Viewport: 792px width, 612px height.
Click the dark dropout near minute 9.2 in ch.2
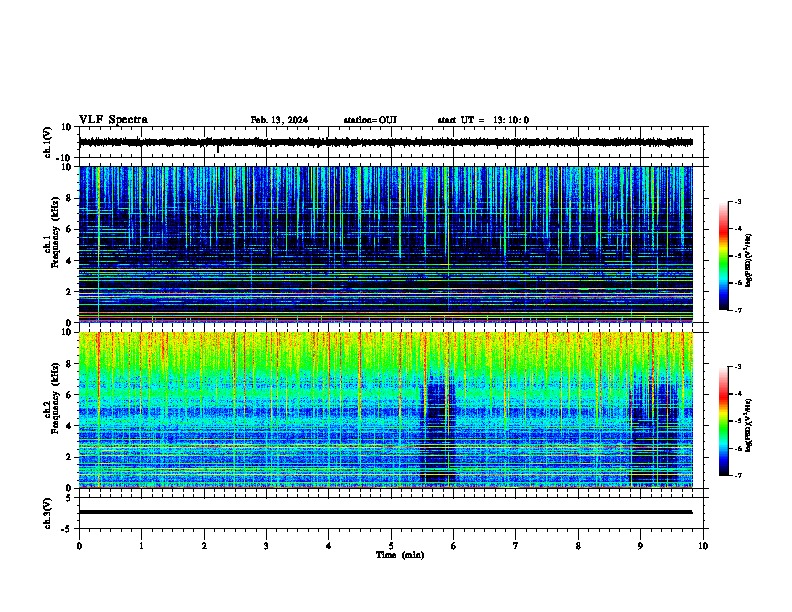point(654,434)
